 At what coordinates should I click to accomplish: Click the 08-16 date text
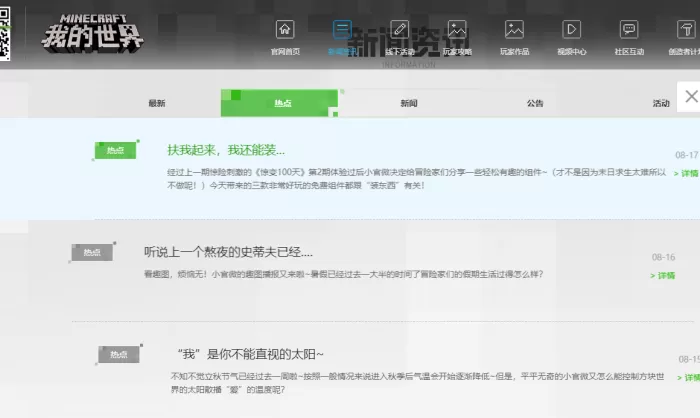click(663, 257)
